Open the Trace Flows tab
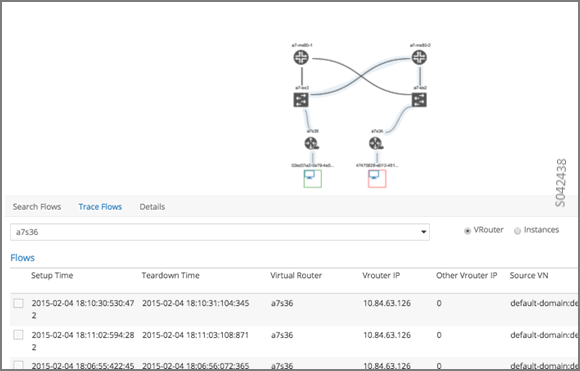580x371 pixels. (x=100, y=207)
